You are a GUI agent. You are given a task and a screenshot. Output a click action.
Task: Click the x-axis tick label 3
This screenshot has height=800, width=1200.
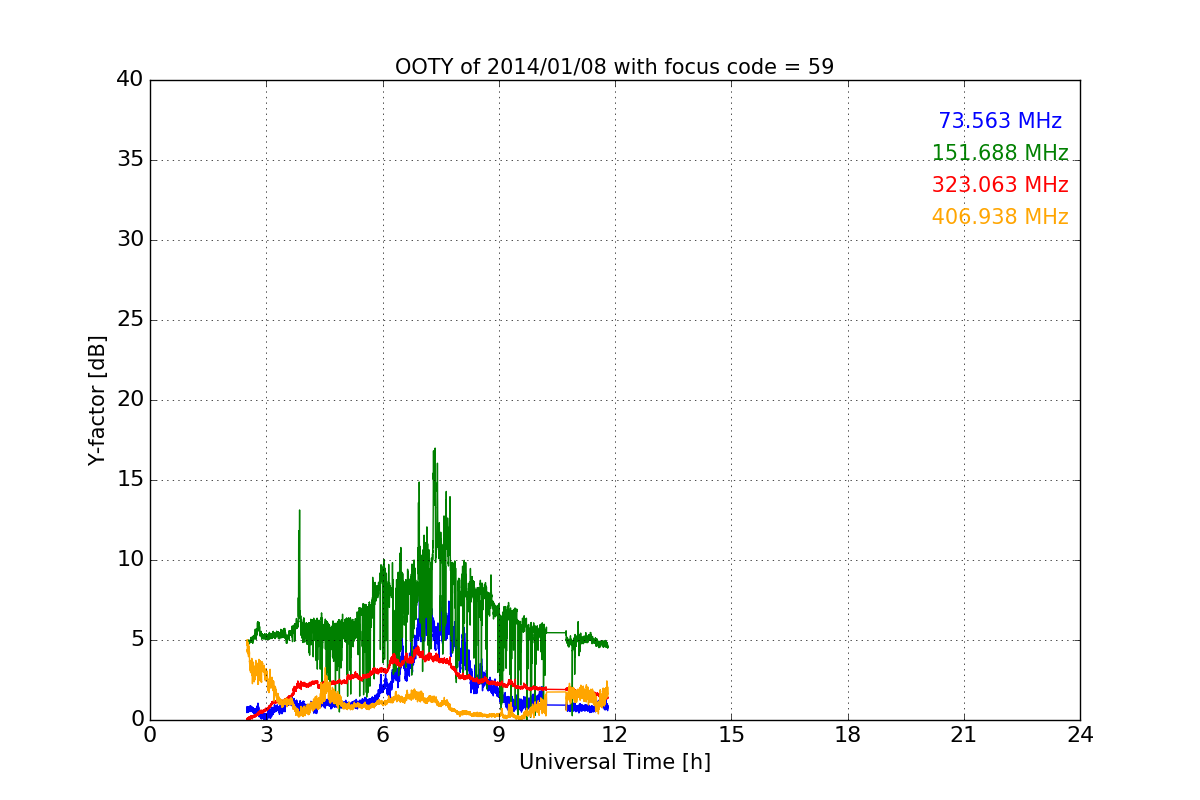(266, 735)
